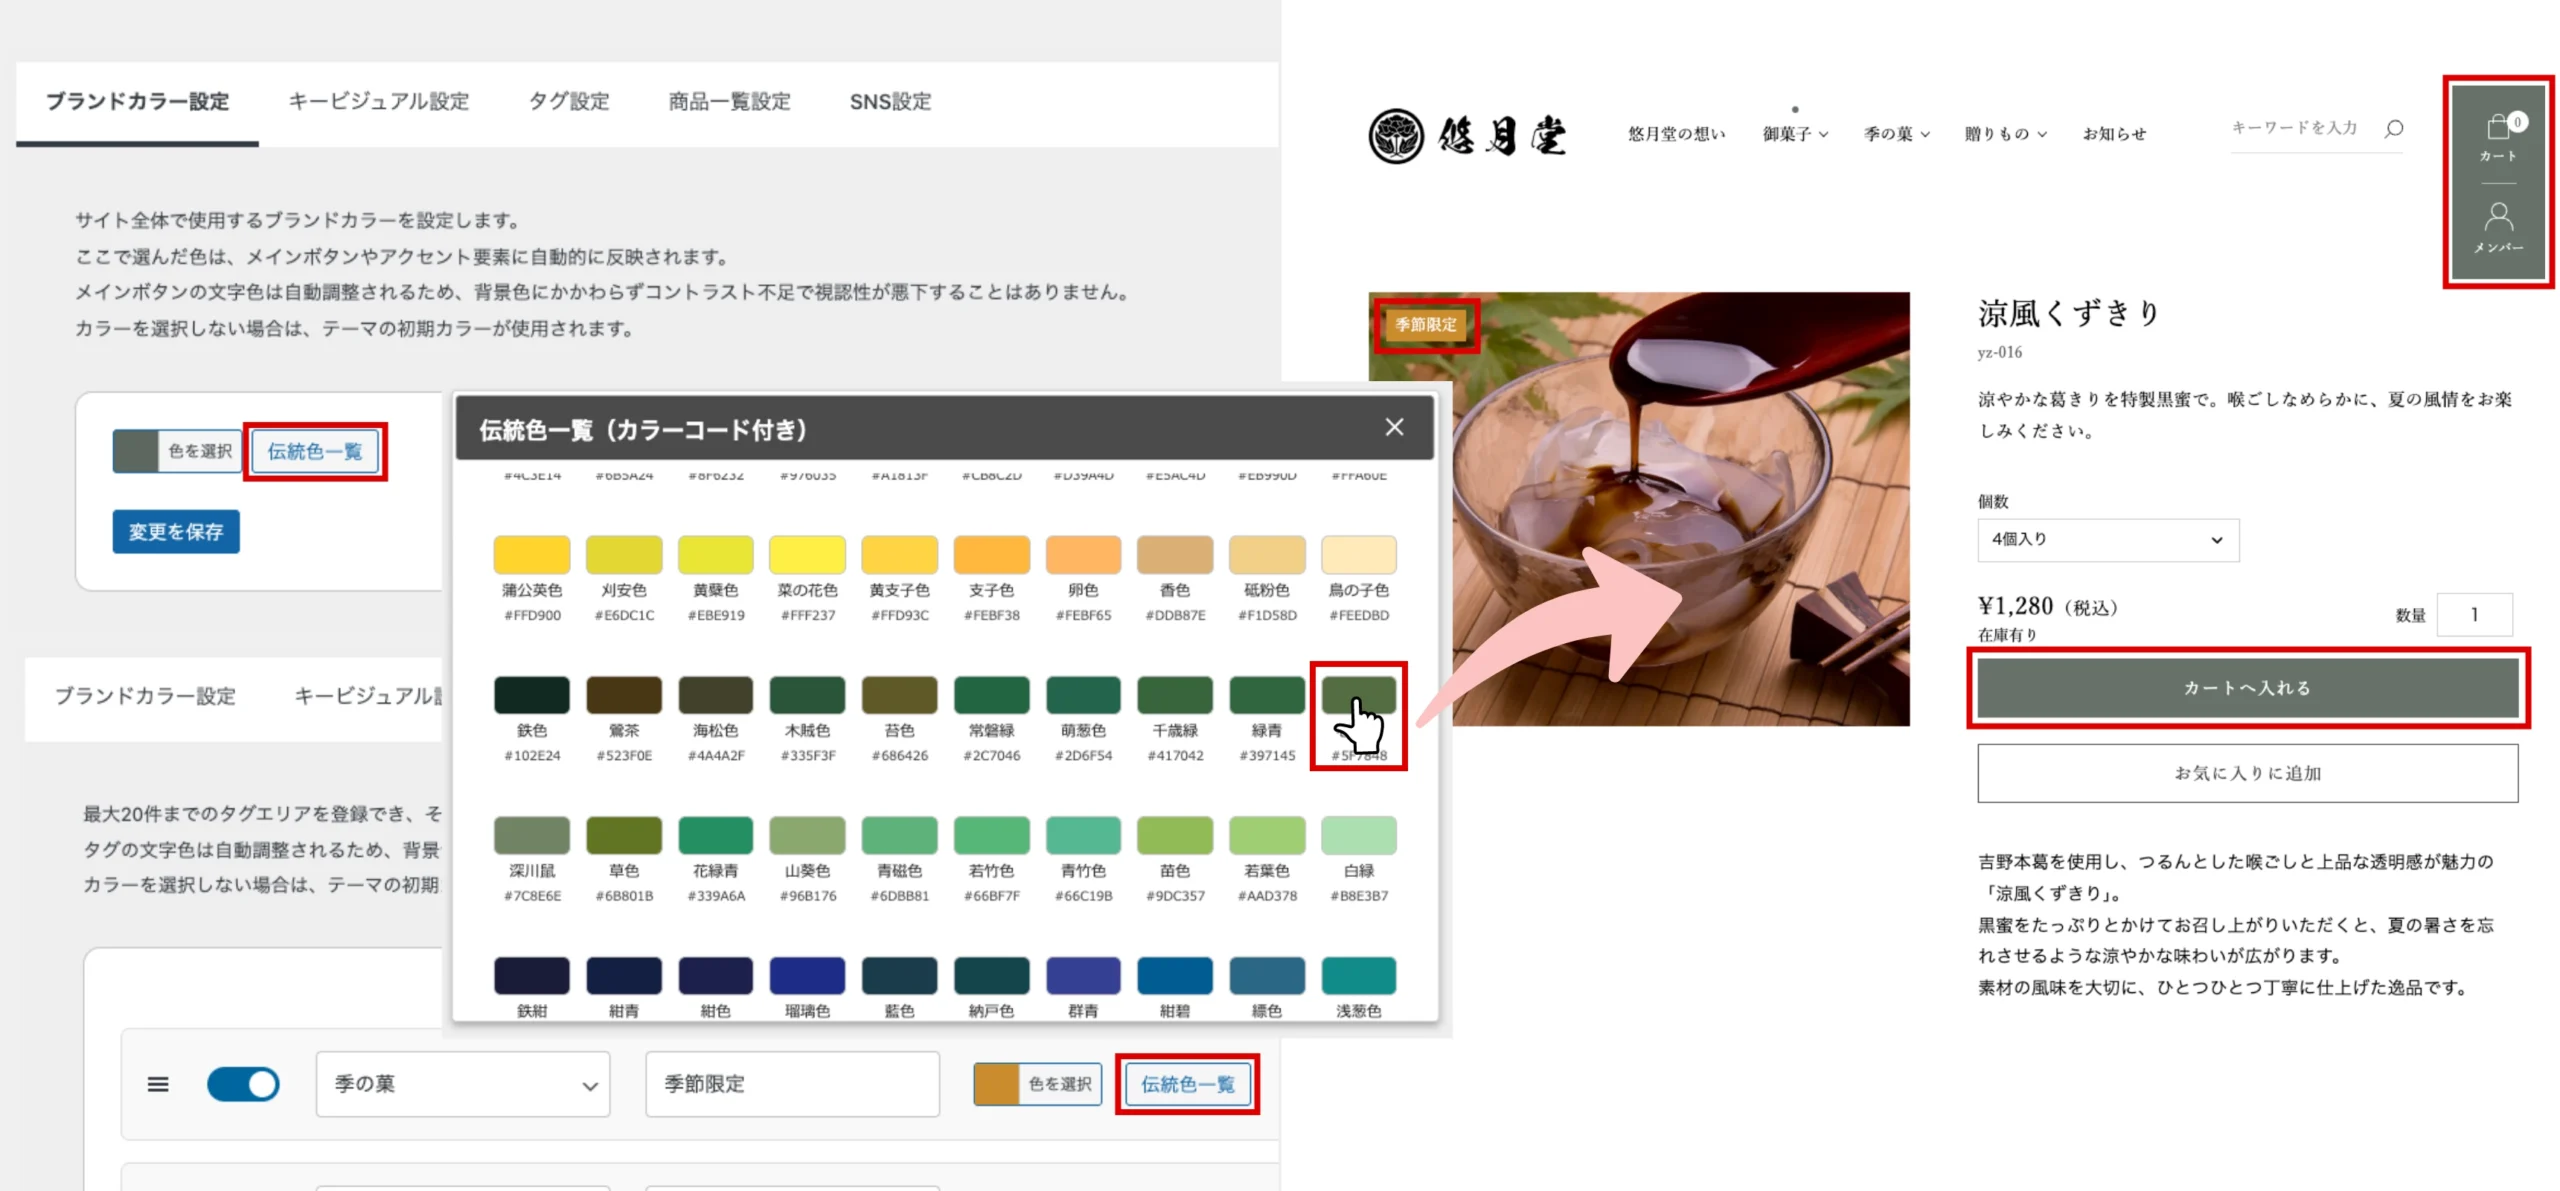The height and width of the screenshot is (1191, 2560).
Task: Open the 季の菓 tag category dropdown
Action: point(462,1083)
